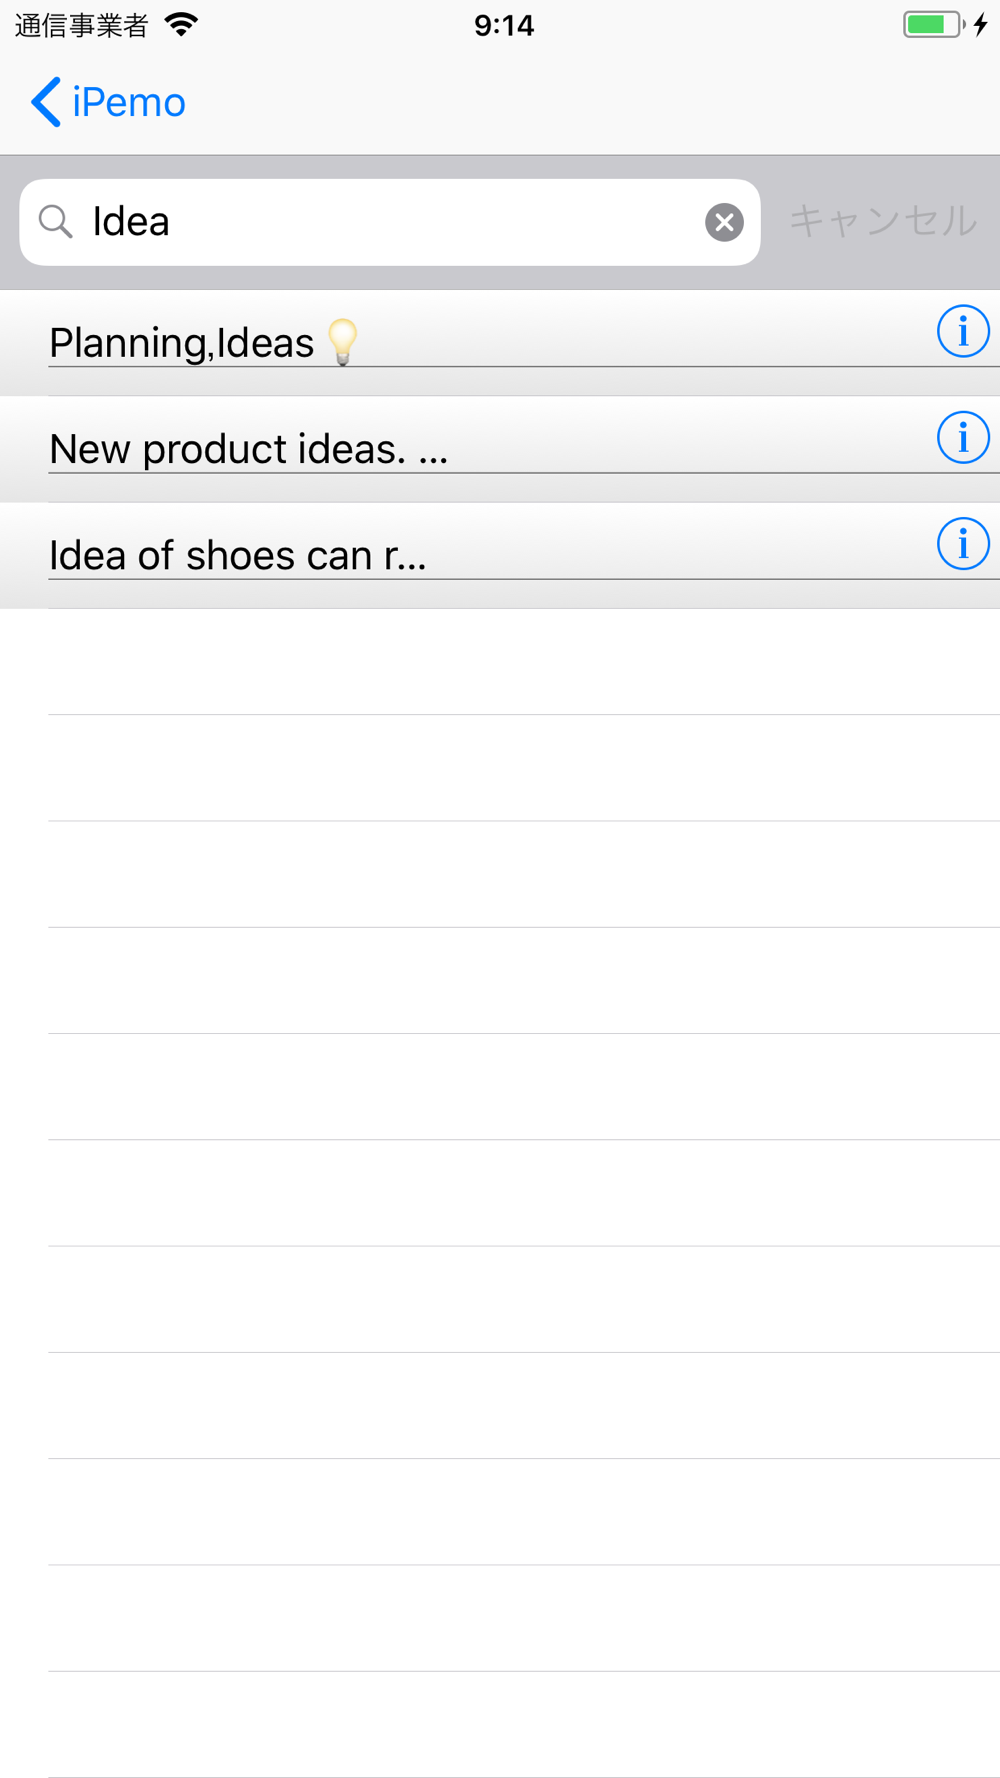Tap the magnifying glass search icon
Viewport: 1000px width, 1778px height.
56,222
